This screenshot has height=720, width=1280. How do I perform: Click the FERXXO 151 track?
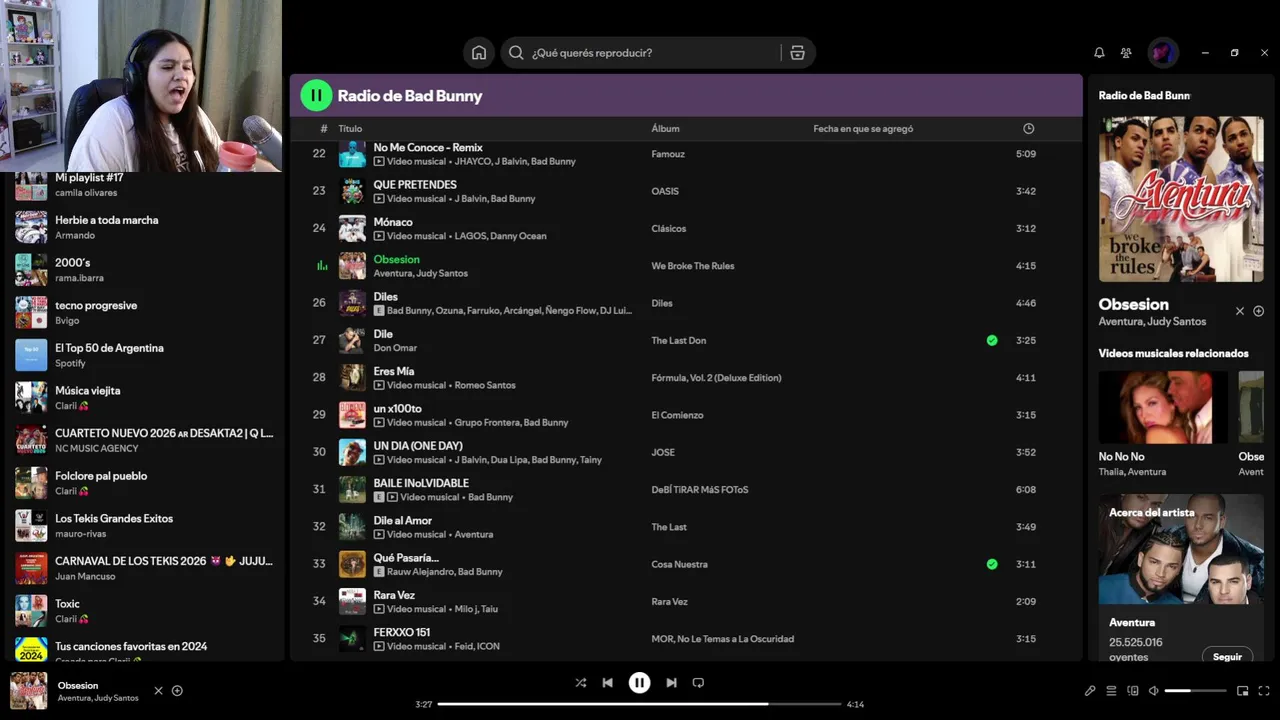click(x=402, y=632)
